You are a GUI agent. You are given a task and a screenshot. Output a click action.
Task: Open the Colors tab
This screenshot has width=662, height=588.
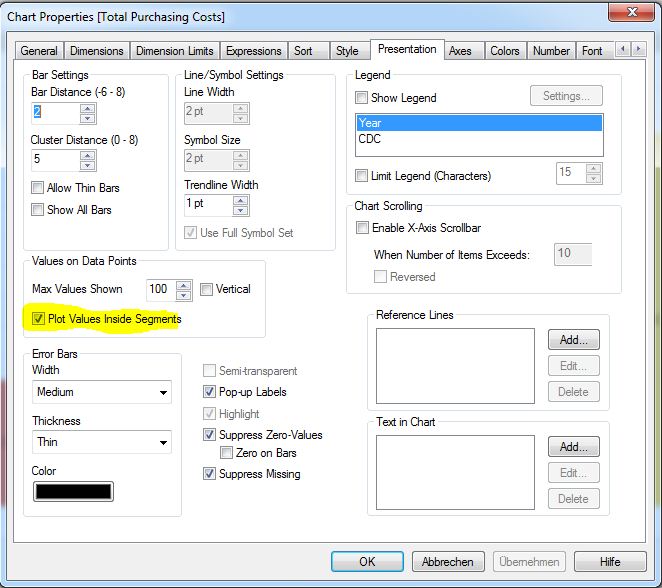pyautogui.click(x=505, y=51)
